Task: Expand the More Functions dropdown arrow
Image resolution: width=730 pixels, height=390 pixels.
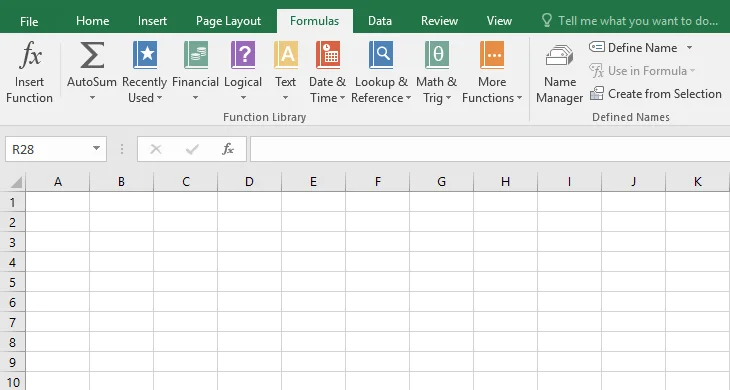Action: coord(519,98)
